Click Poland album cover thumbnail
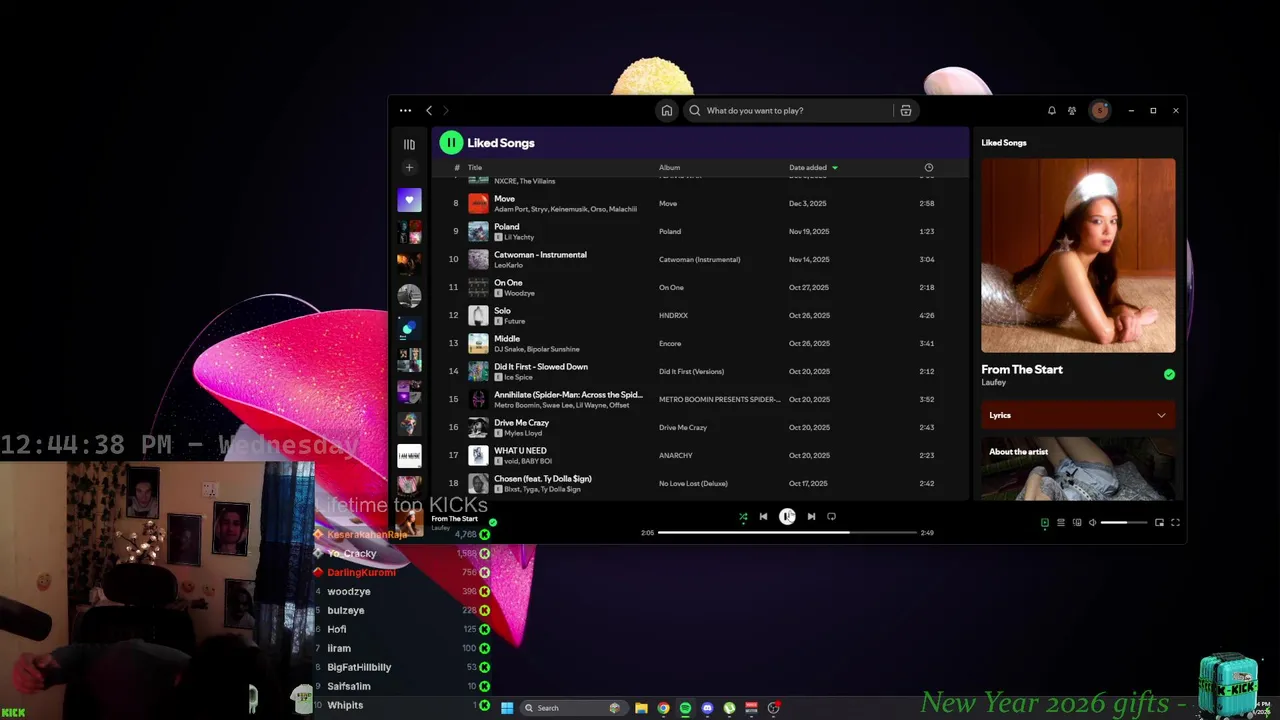The height and width of the screenshot is (720, 1280). click(478, 232)
